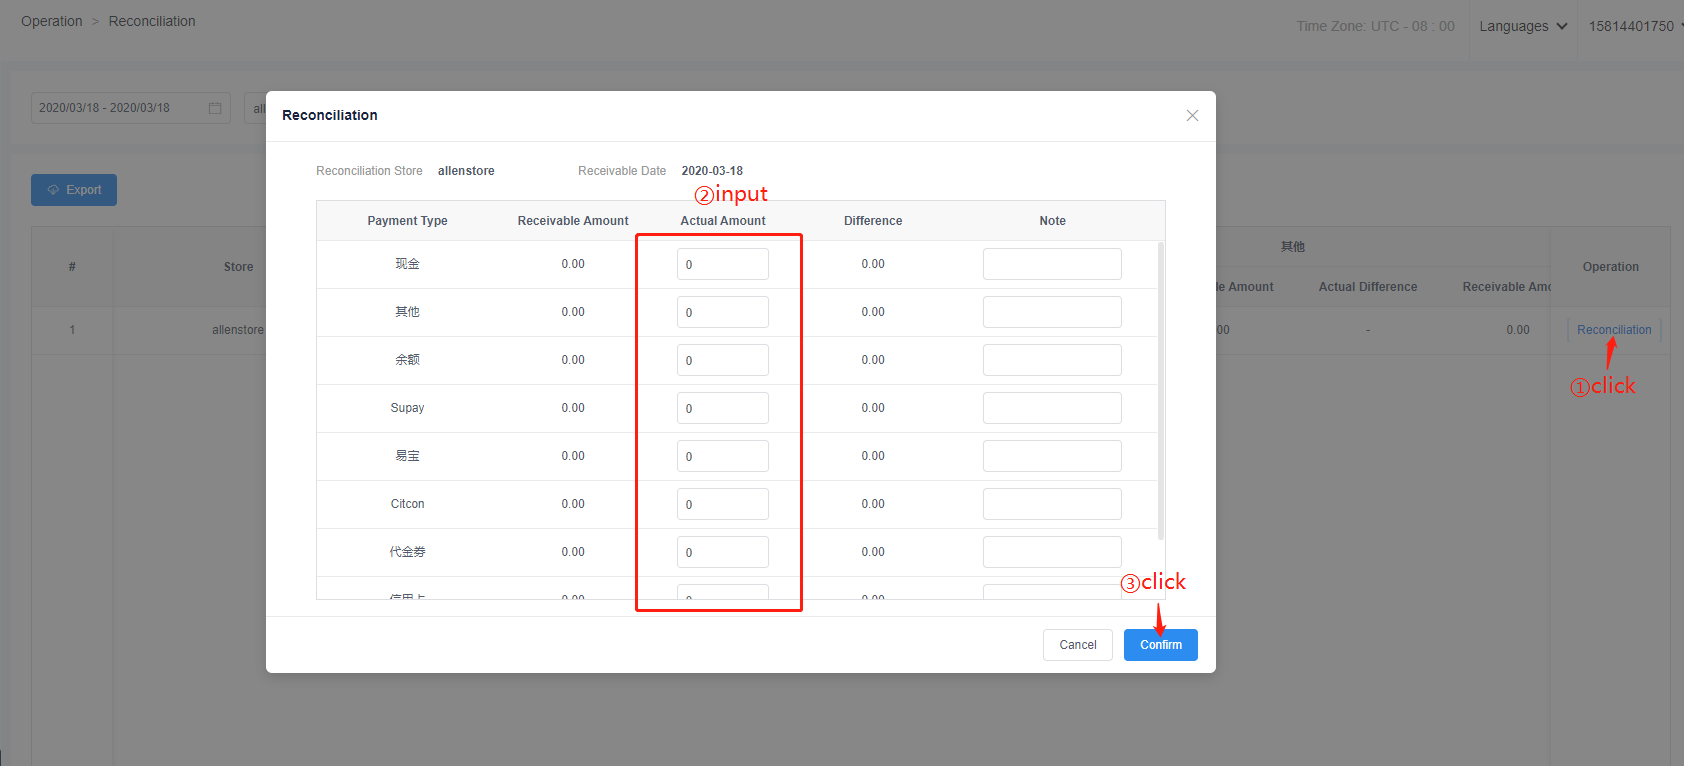Open the account 15814401750 menu
The width and height of the screenshot is (1684, 766).
click(1633, 26)
